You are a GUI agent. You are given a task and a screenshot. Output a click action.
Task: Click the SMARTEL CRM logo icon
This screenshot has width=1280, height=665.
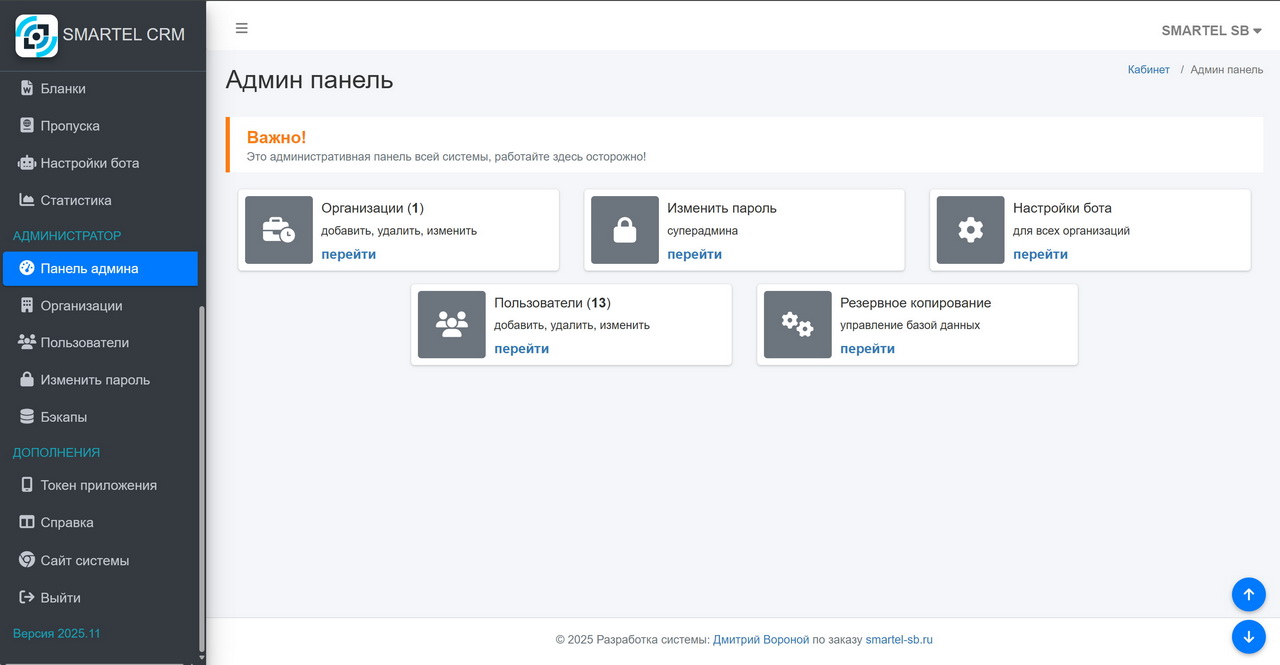[x=36, y=35]
